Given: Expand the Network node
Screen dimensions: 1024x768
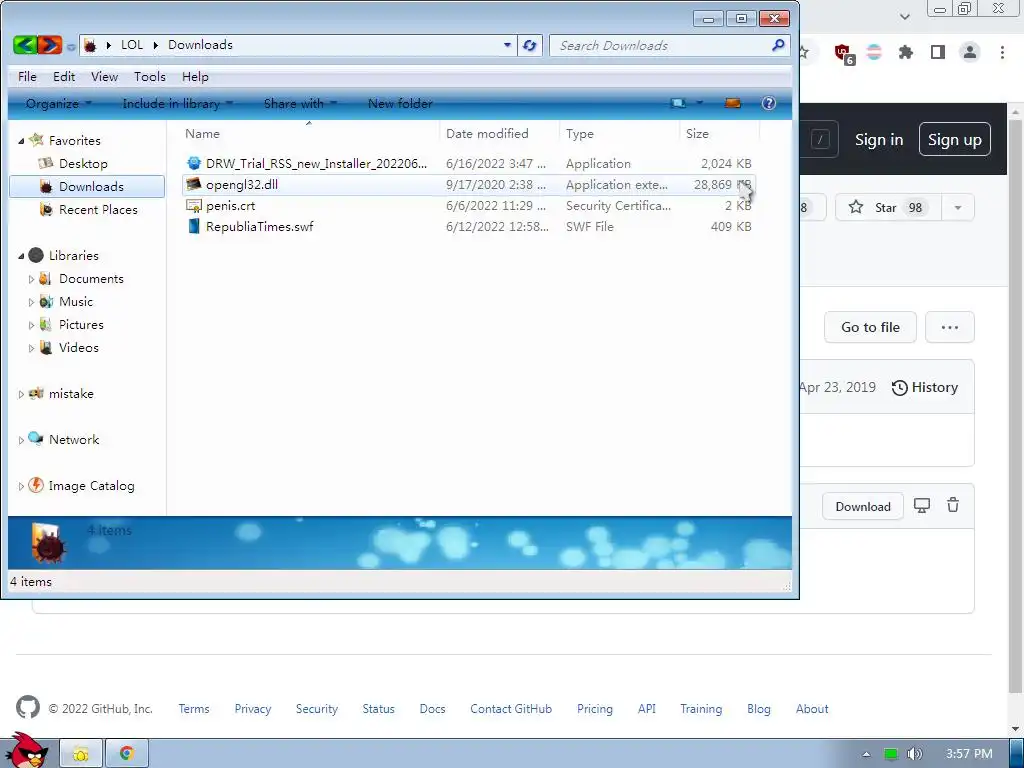Looking at the screenshot, I should [x=21, y=440].
